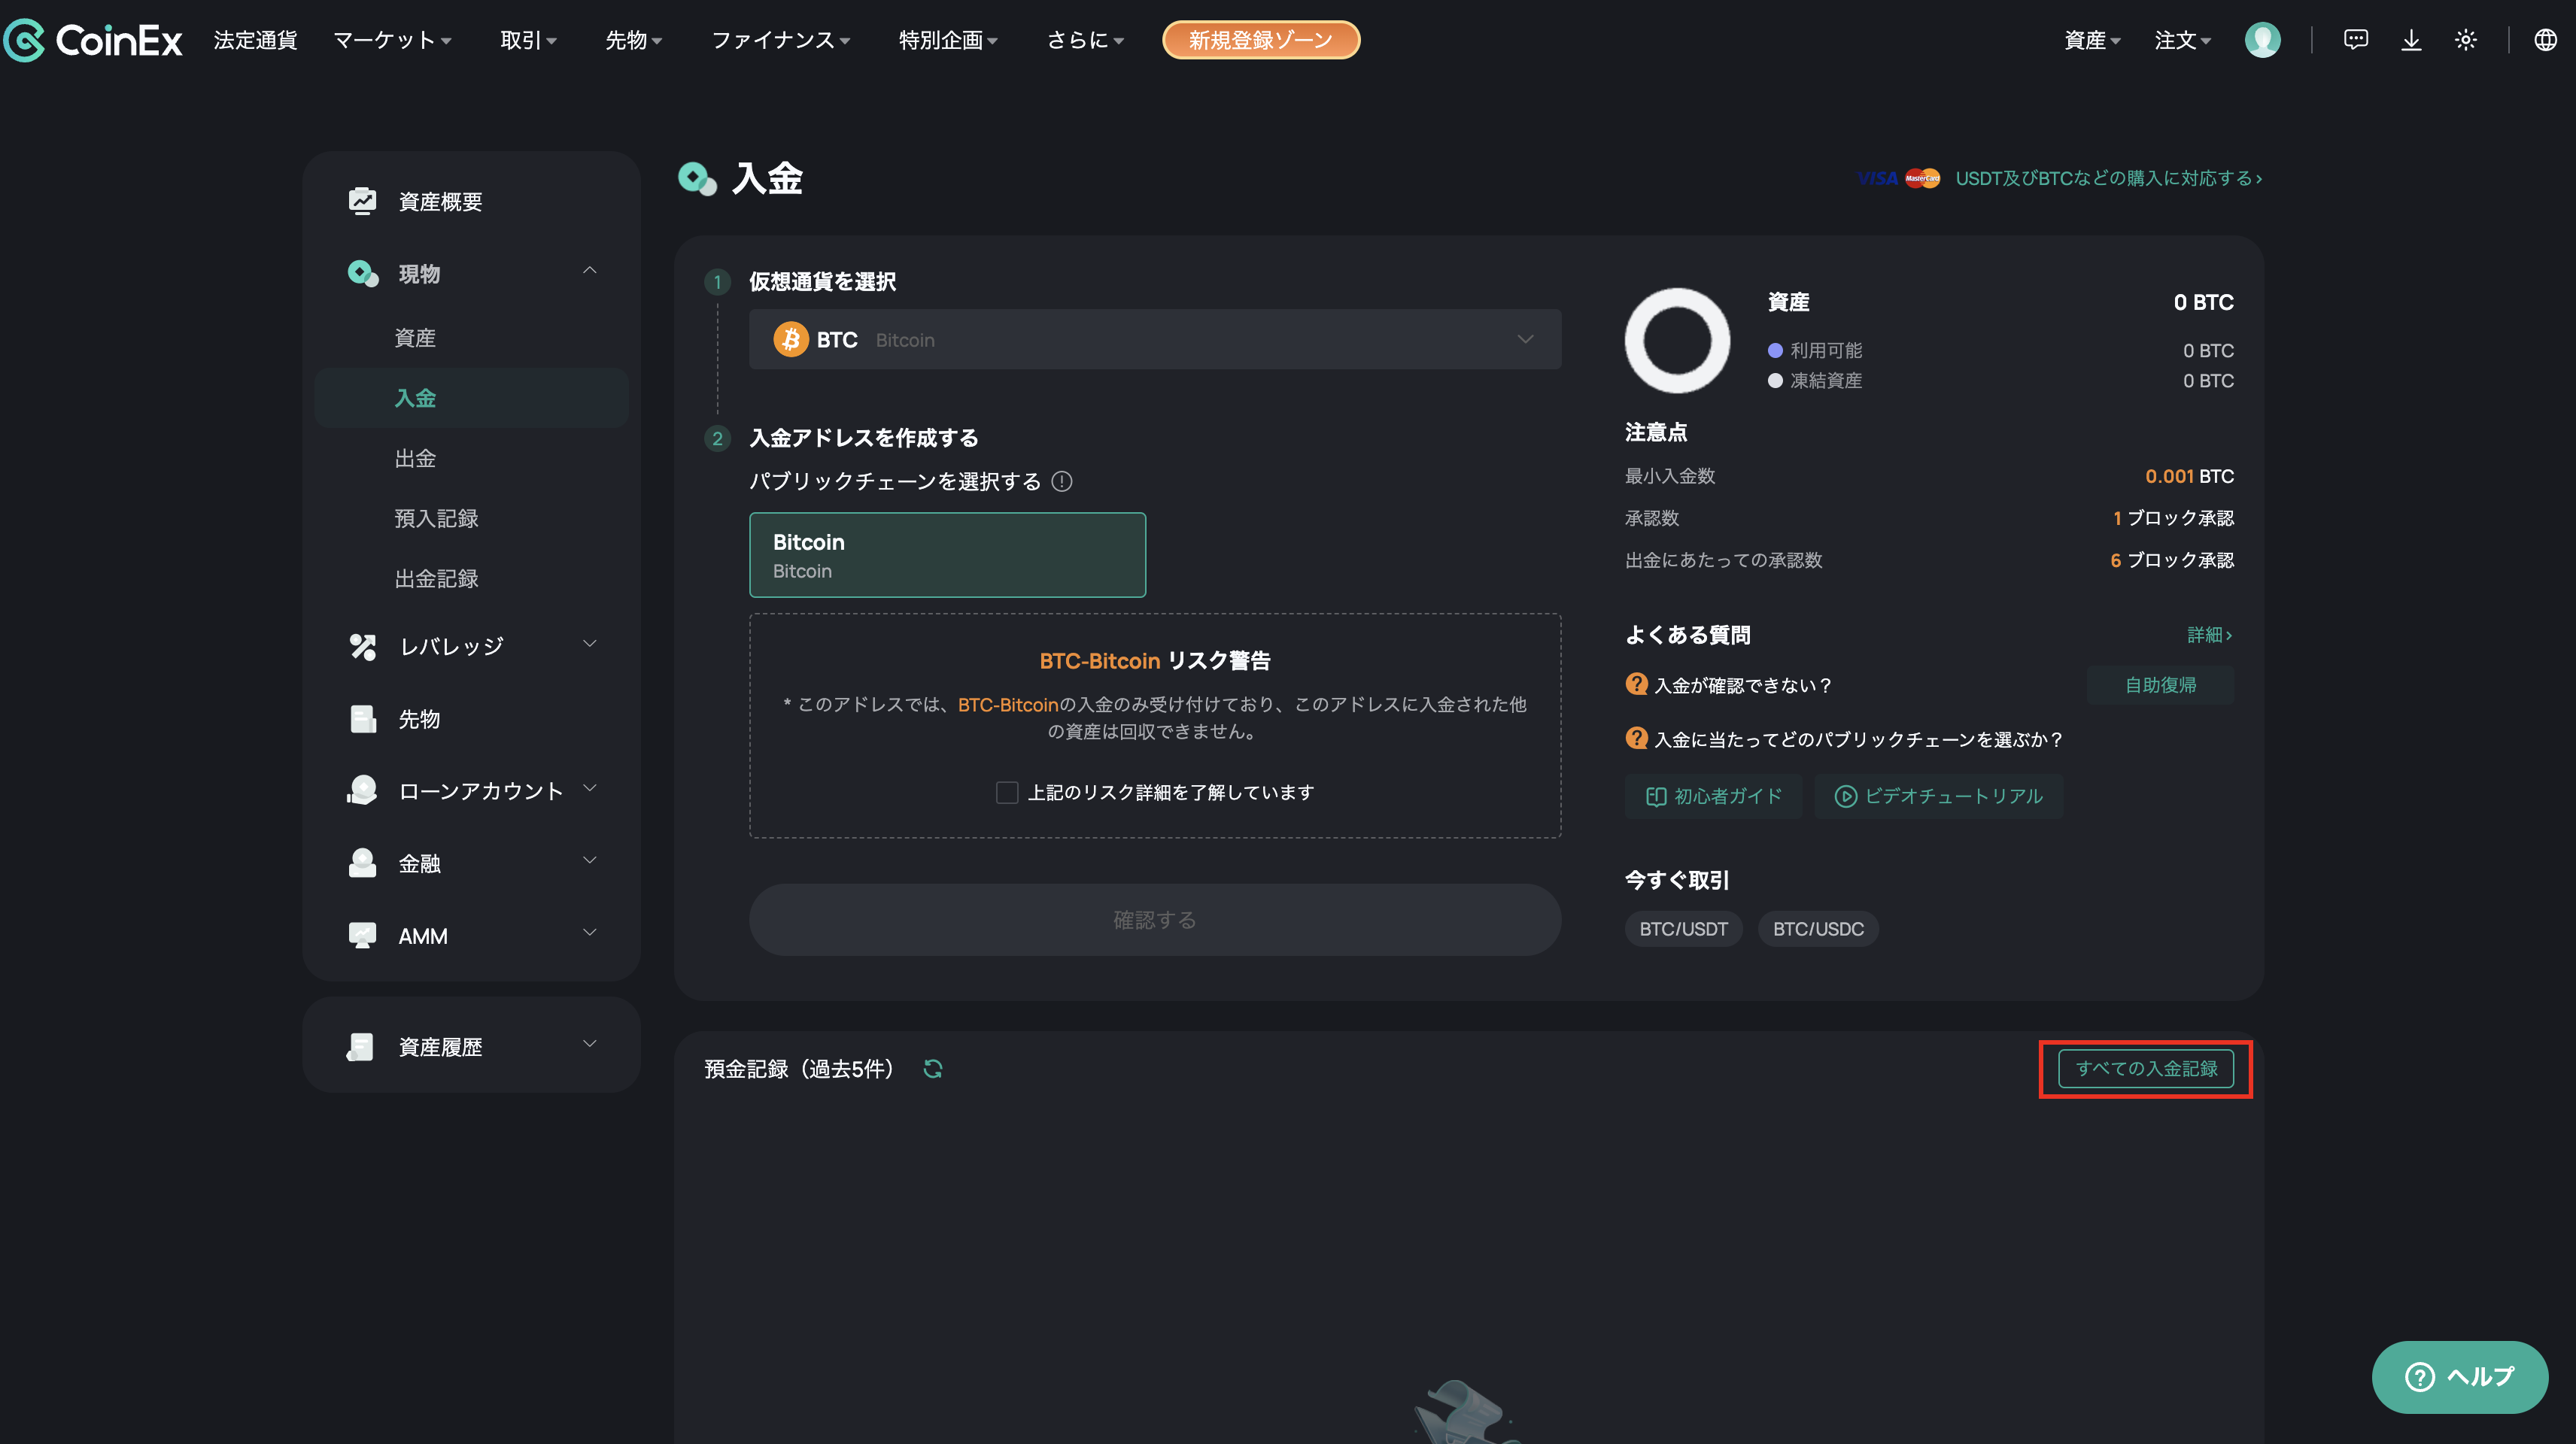This screenshot has height=1444, width=2576.
Task: Open 出金記録 in sidebar
Action: (436, 578)
